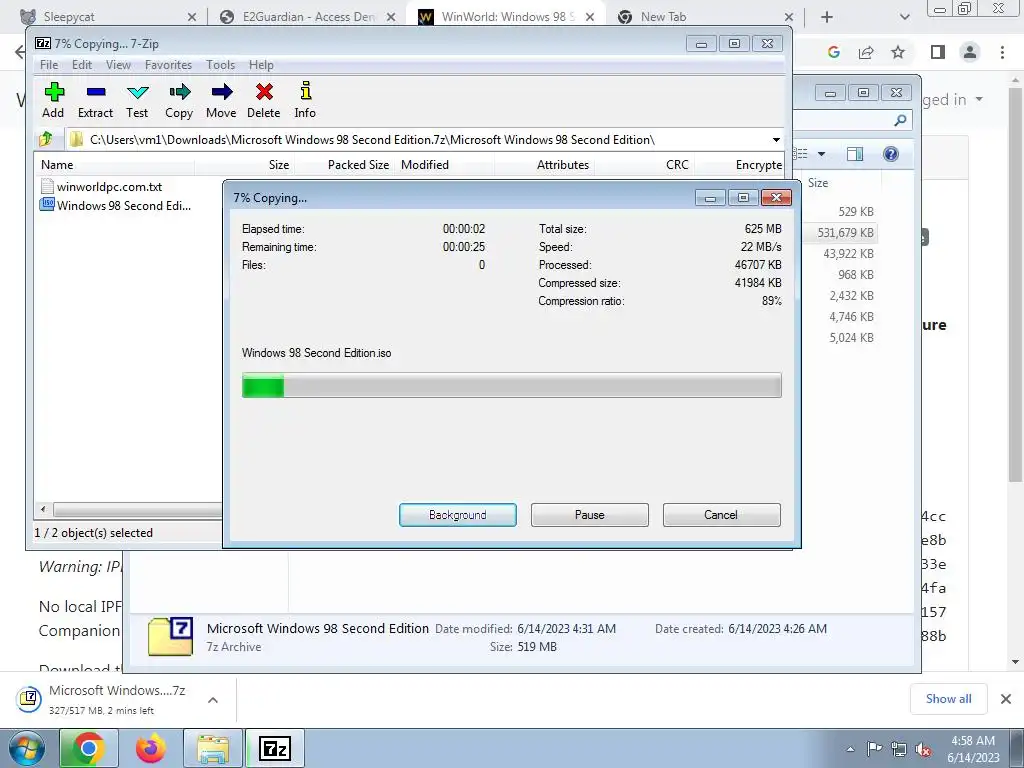Click 7-Zip in the taskbar

pos(274,748)
